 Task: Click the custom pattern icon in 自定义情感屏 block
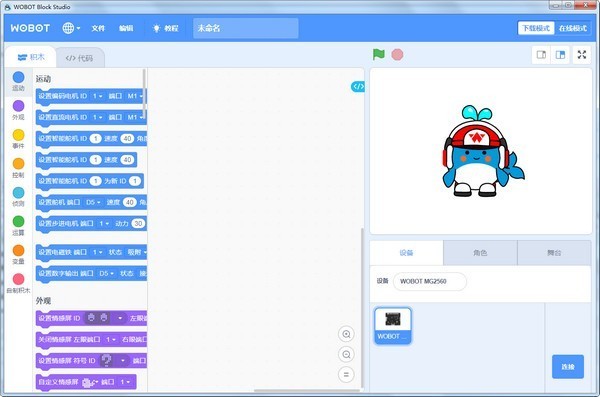88,382
